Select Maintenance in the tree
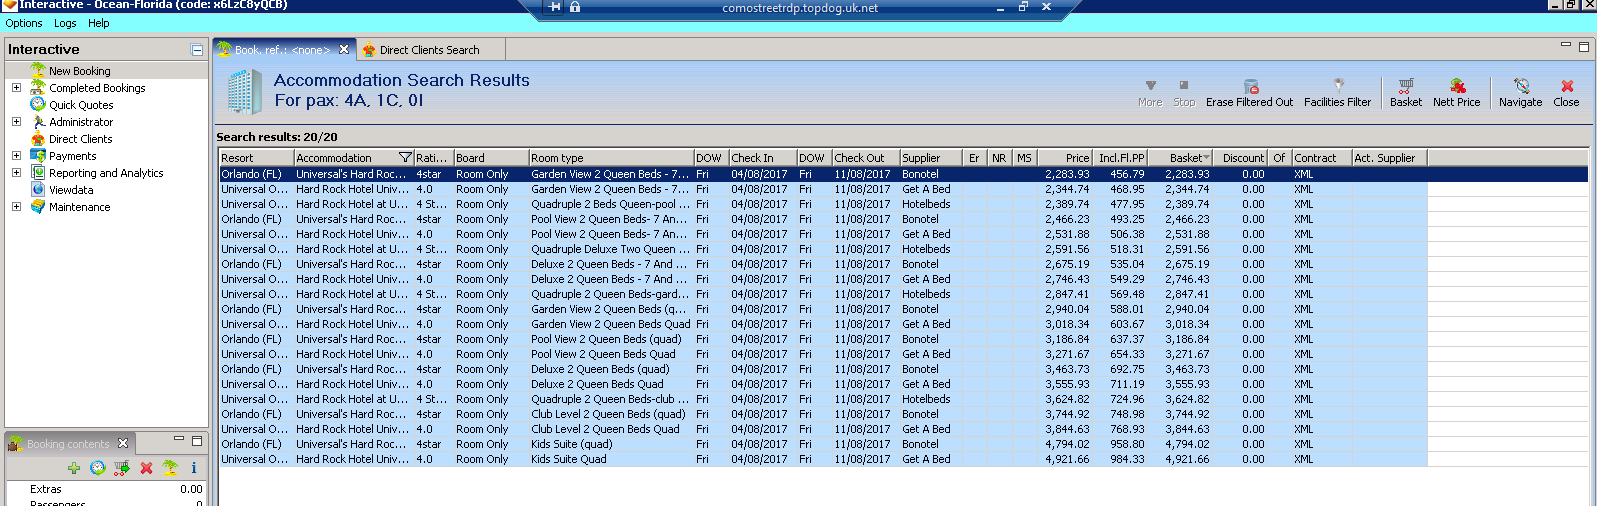 point(80,207)
